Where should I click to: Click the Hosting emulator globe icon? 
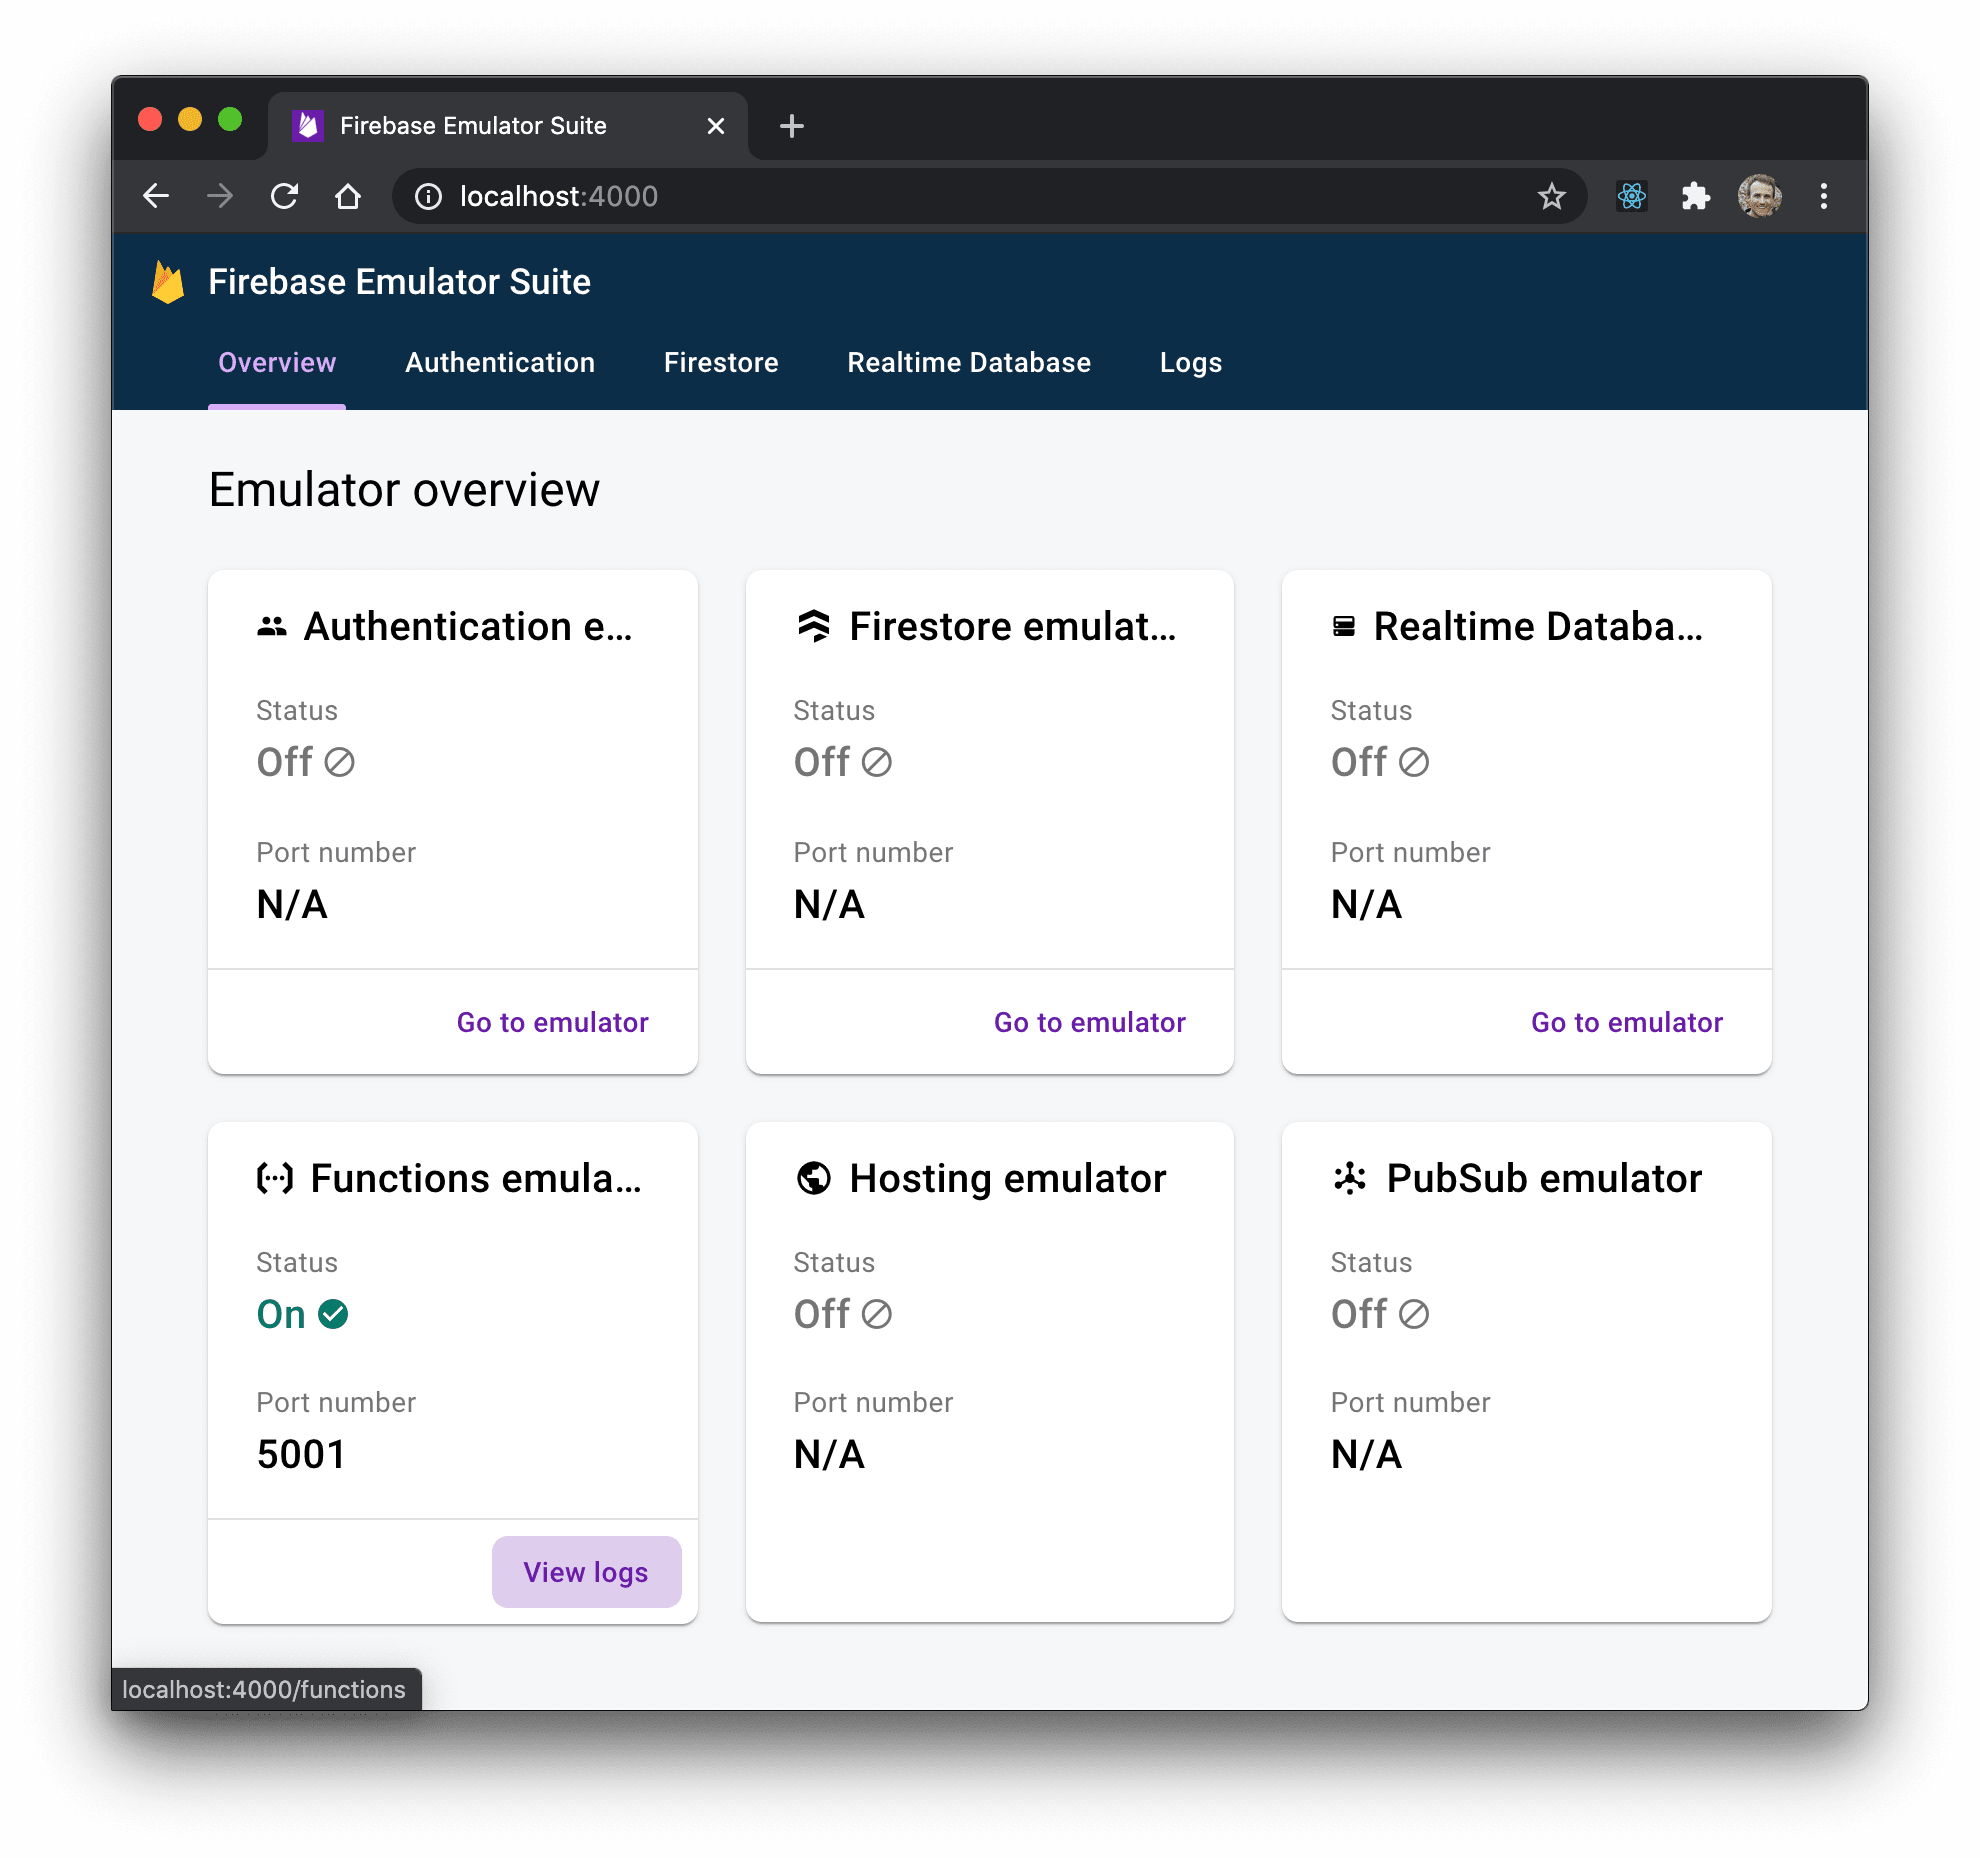[x=812, y=1178]
